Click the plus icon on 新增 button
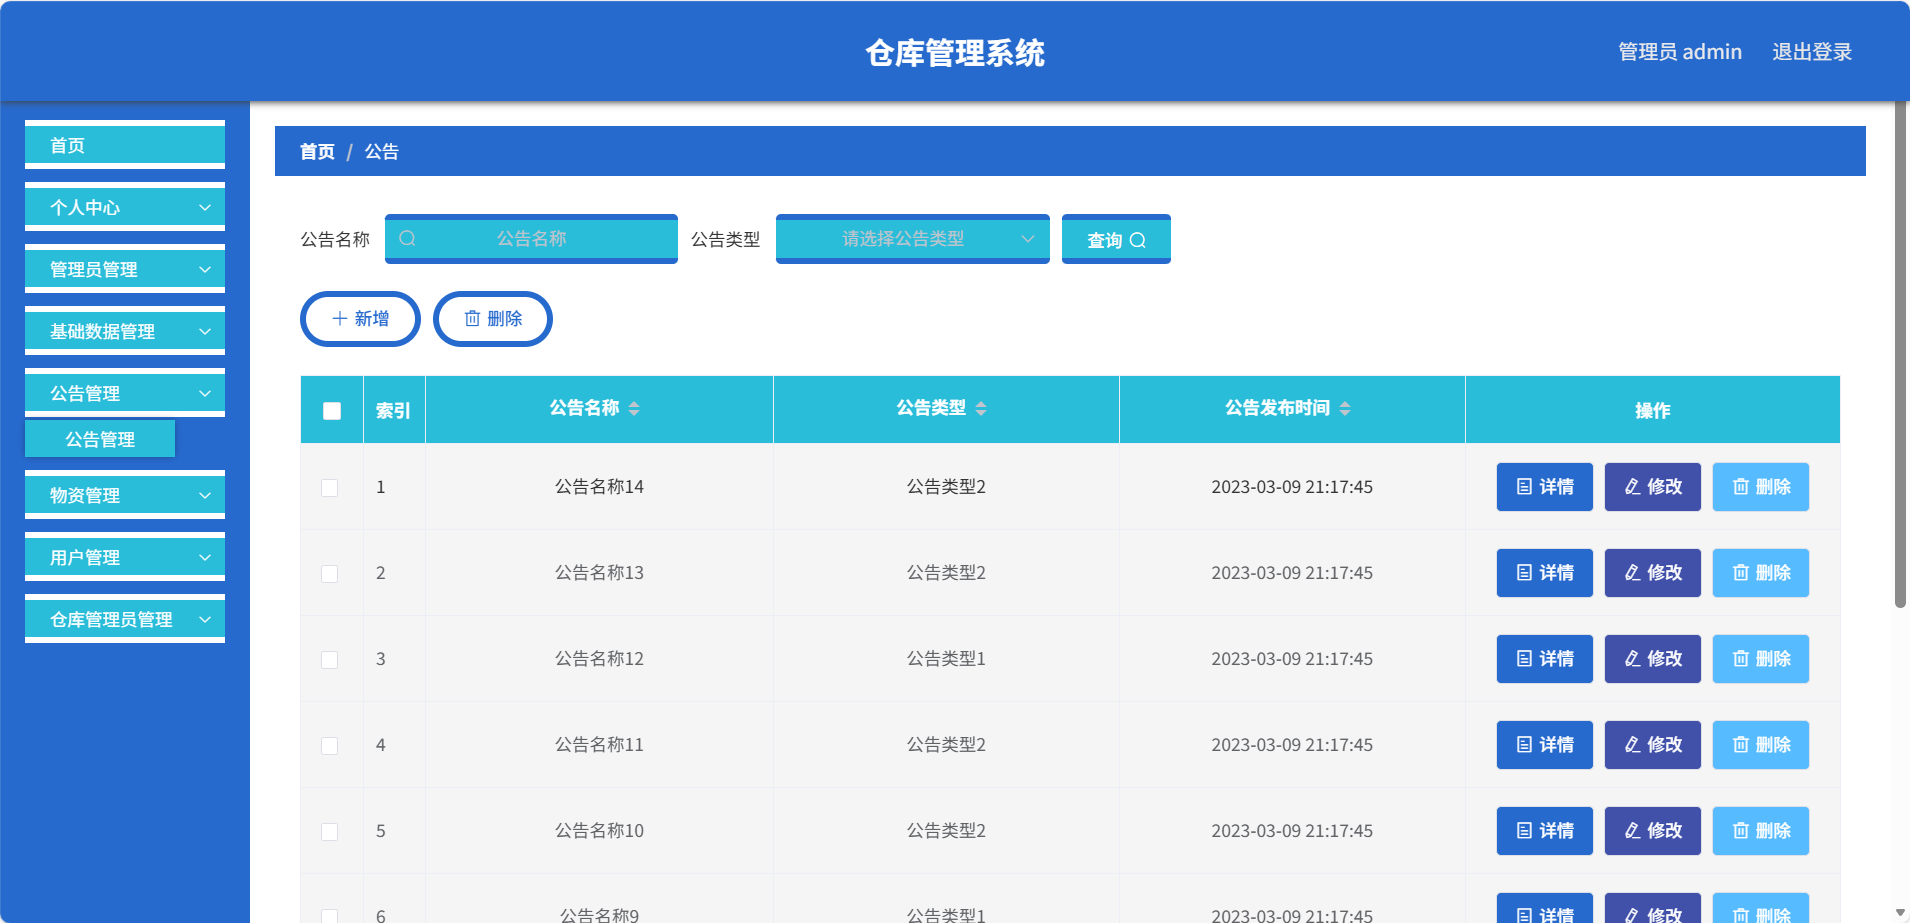The height and width of the screenshot is (923, 1910). 340,318
